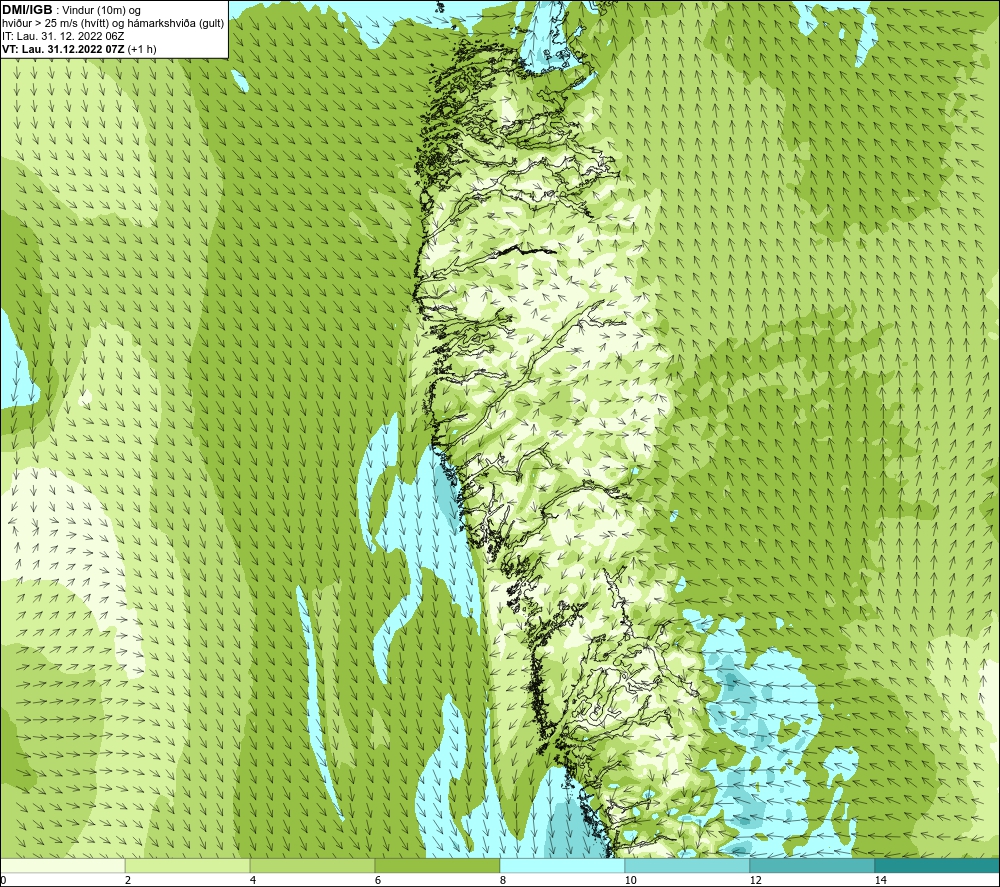Click the legend scale label 4
Image resolution: width=1000 pixels, height=887 pixels.
coord(253,881)
